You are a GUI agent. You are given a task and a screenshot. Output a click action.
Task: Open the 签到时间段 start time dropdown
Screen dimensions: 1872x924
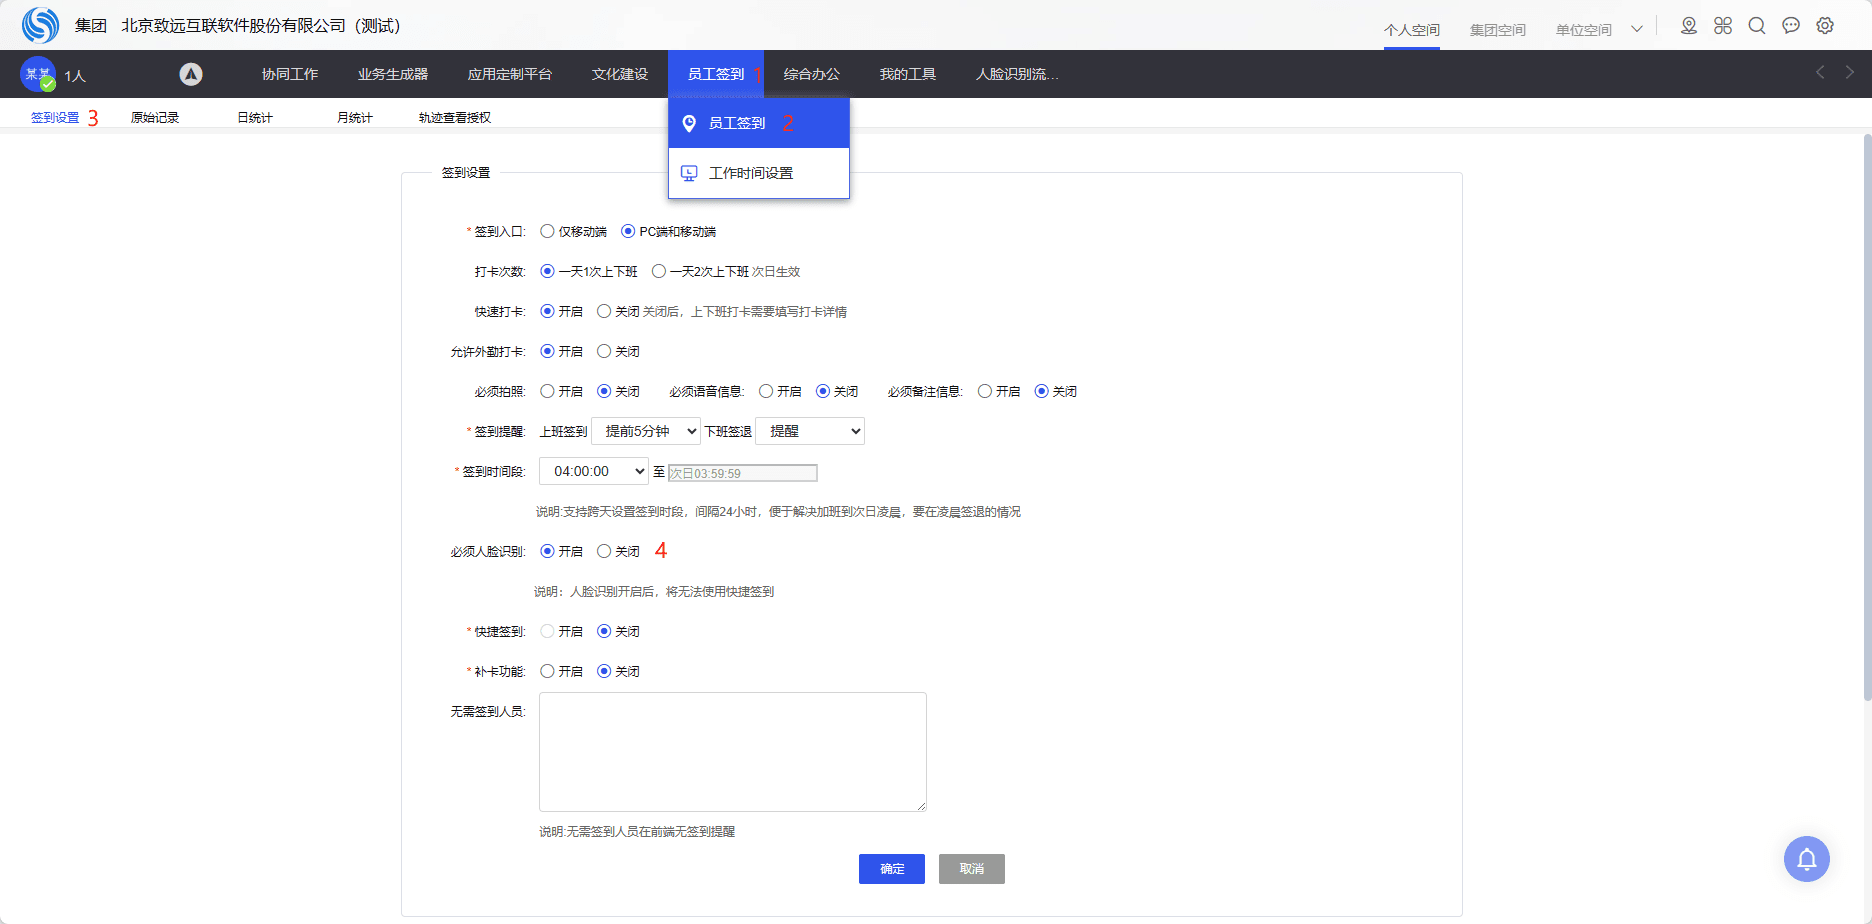[594, 471]
